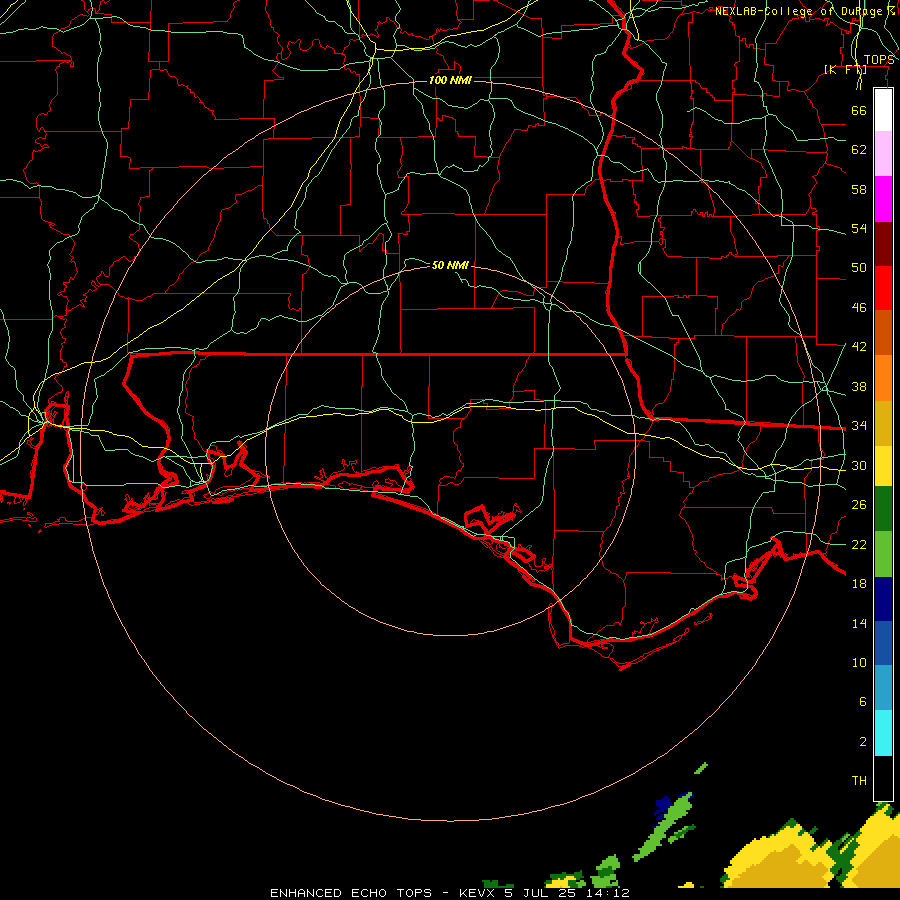The image size is (900, 900).
Task: Click the K FT units label
Action: coord(845,70)
